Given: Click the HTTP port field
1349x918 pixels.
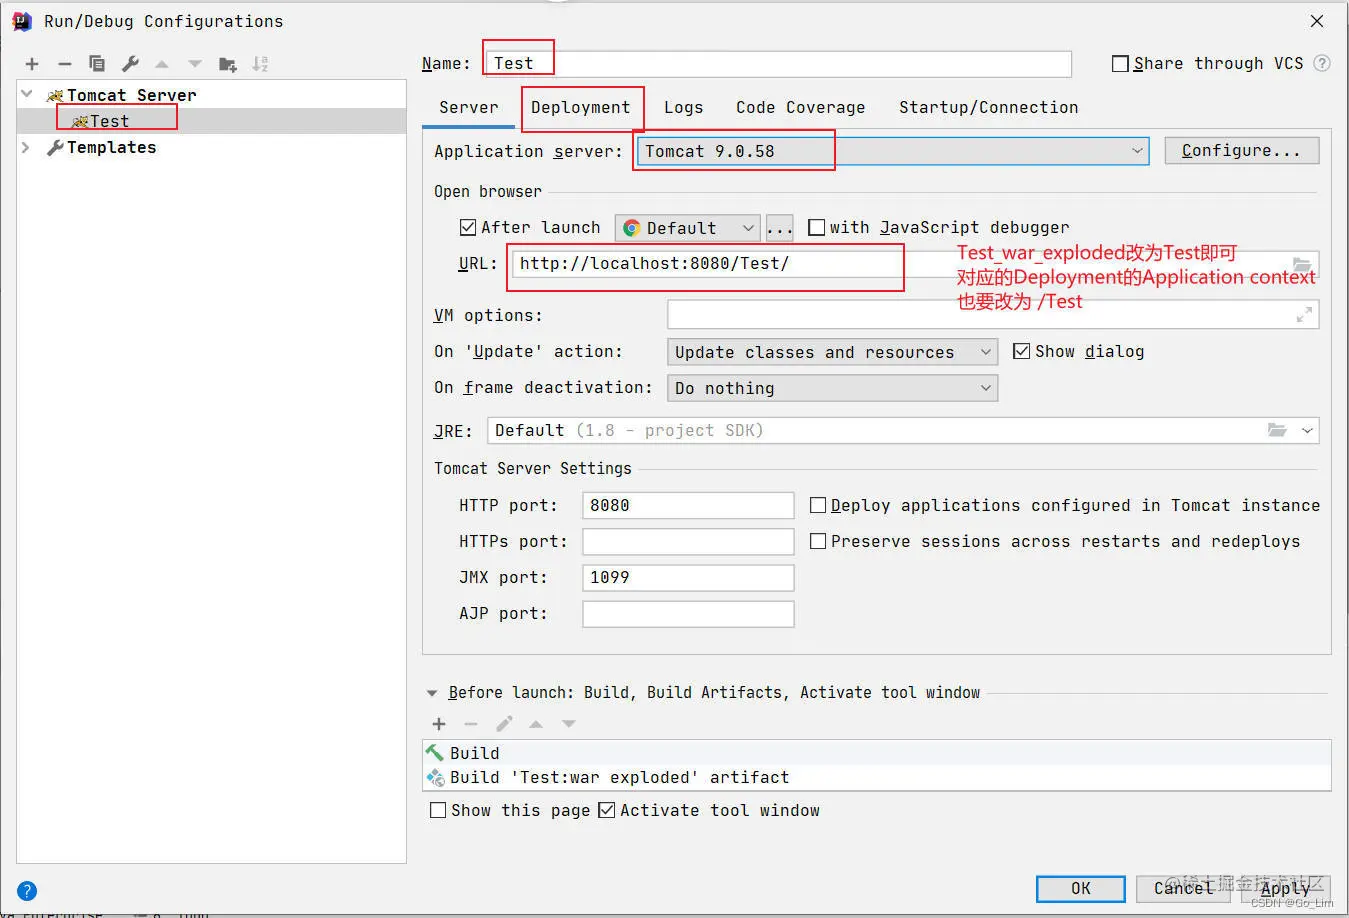Looking at the screenshot, I should [688, 505].
